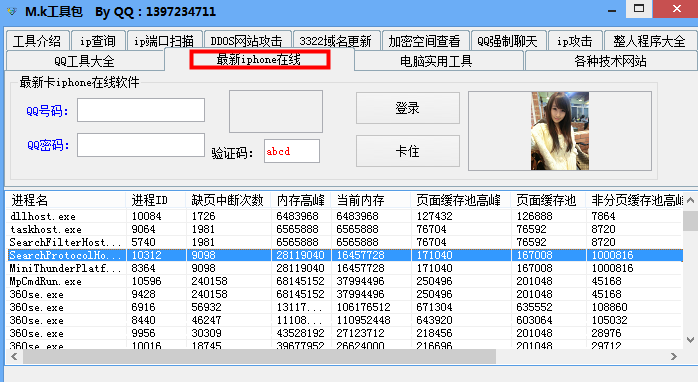Screen dimensions: 698x382
Task: Click the 验证码 field containing abcd
Action: pyautogui.click(x=292, y=151)
